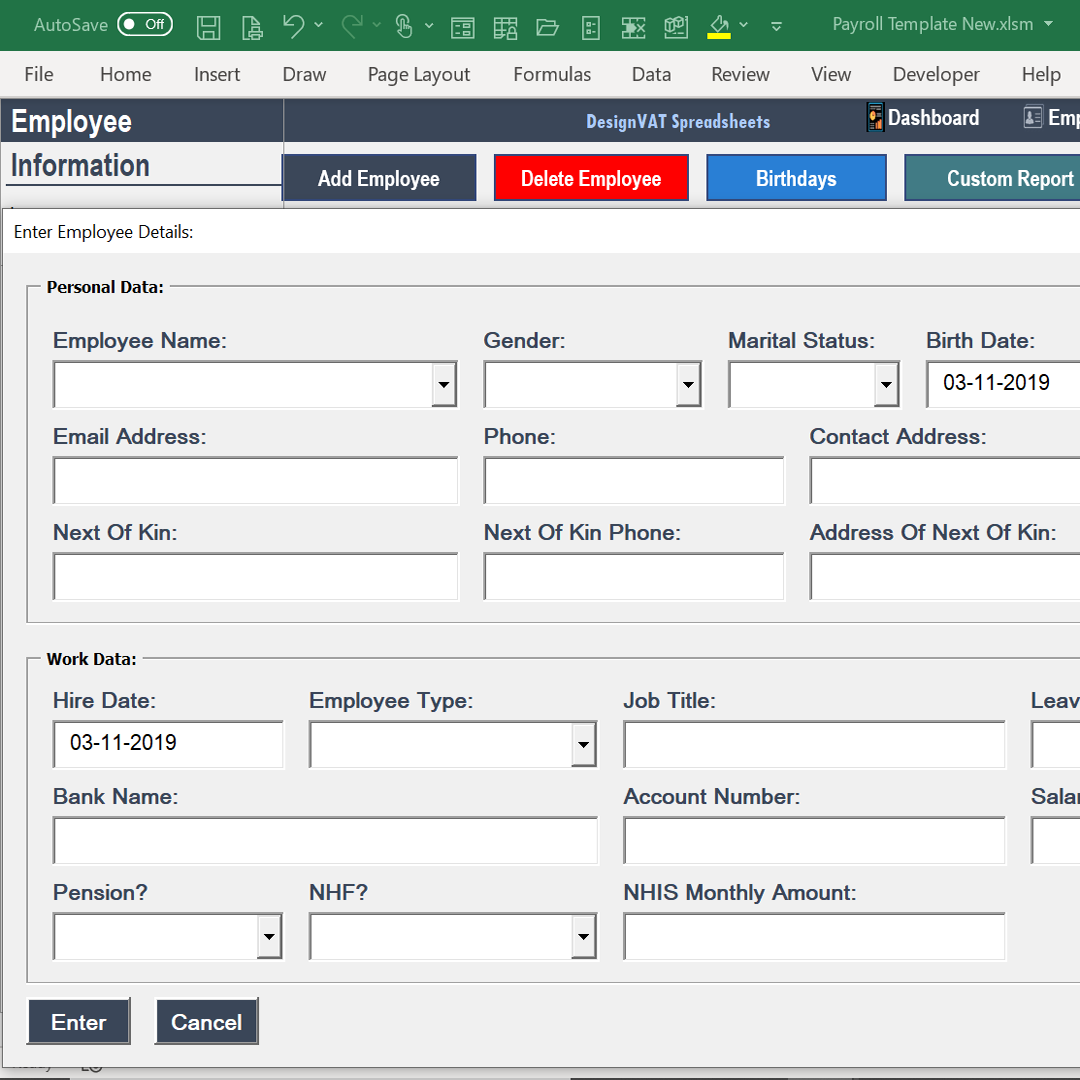Expand the Pension? dropdown
1080x1080 pixels.
point(268,936)
